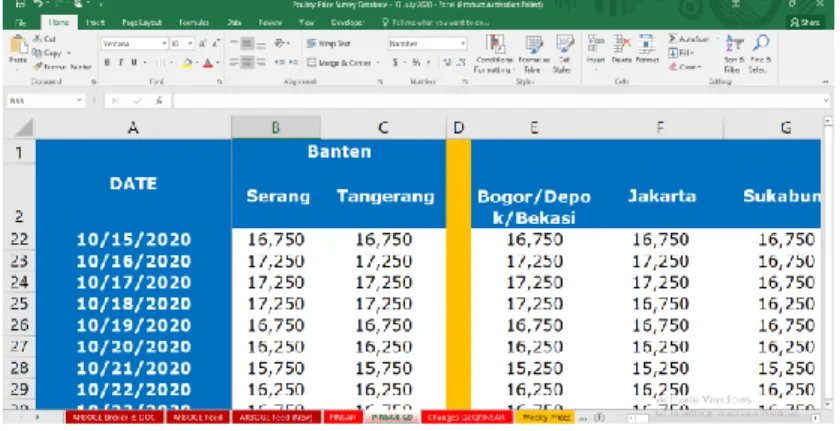The width and height of the screenshot is (840, 431).
Task: Open Find & Select magnifier
Action: point(760,54)
